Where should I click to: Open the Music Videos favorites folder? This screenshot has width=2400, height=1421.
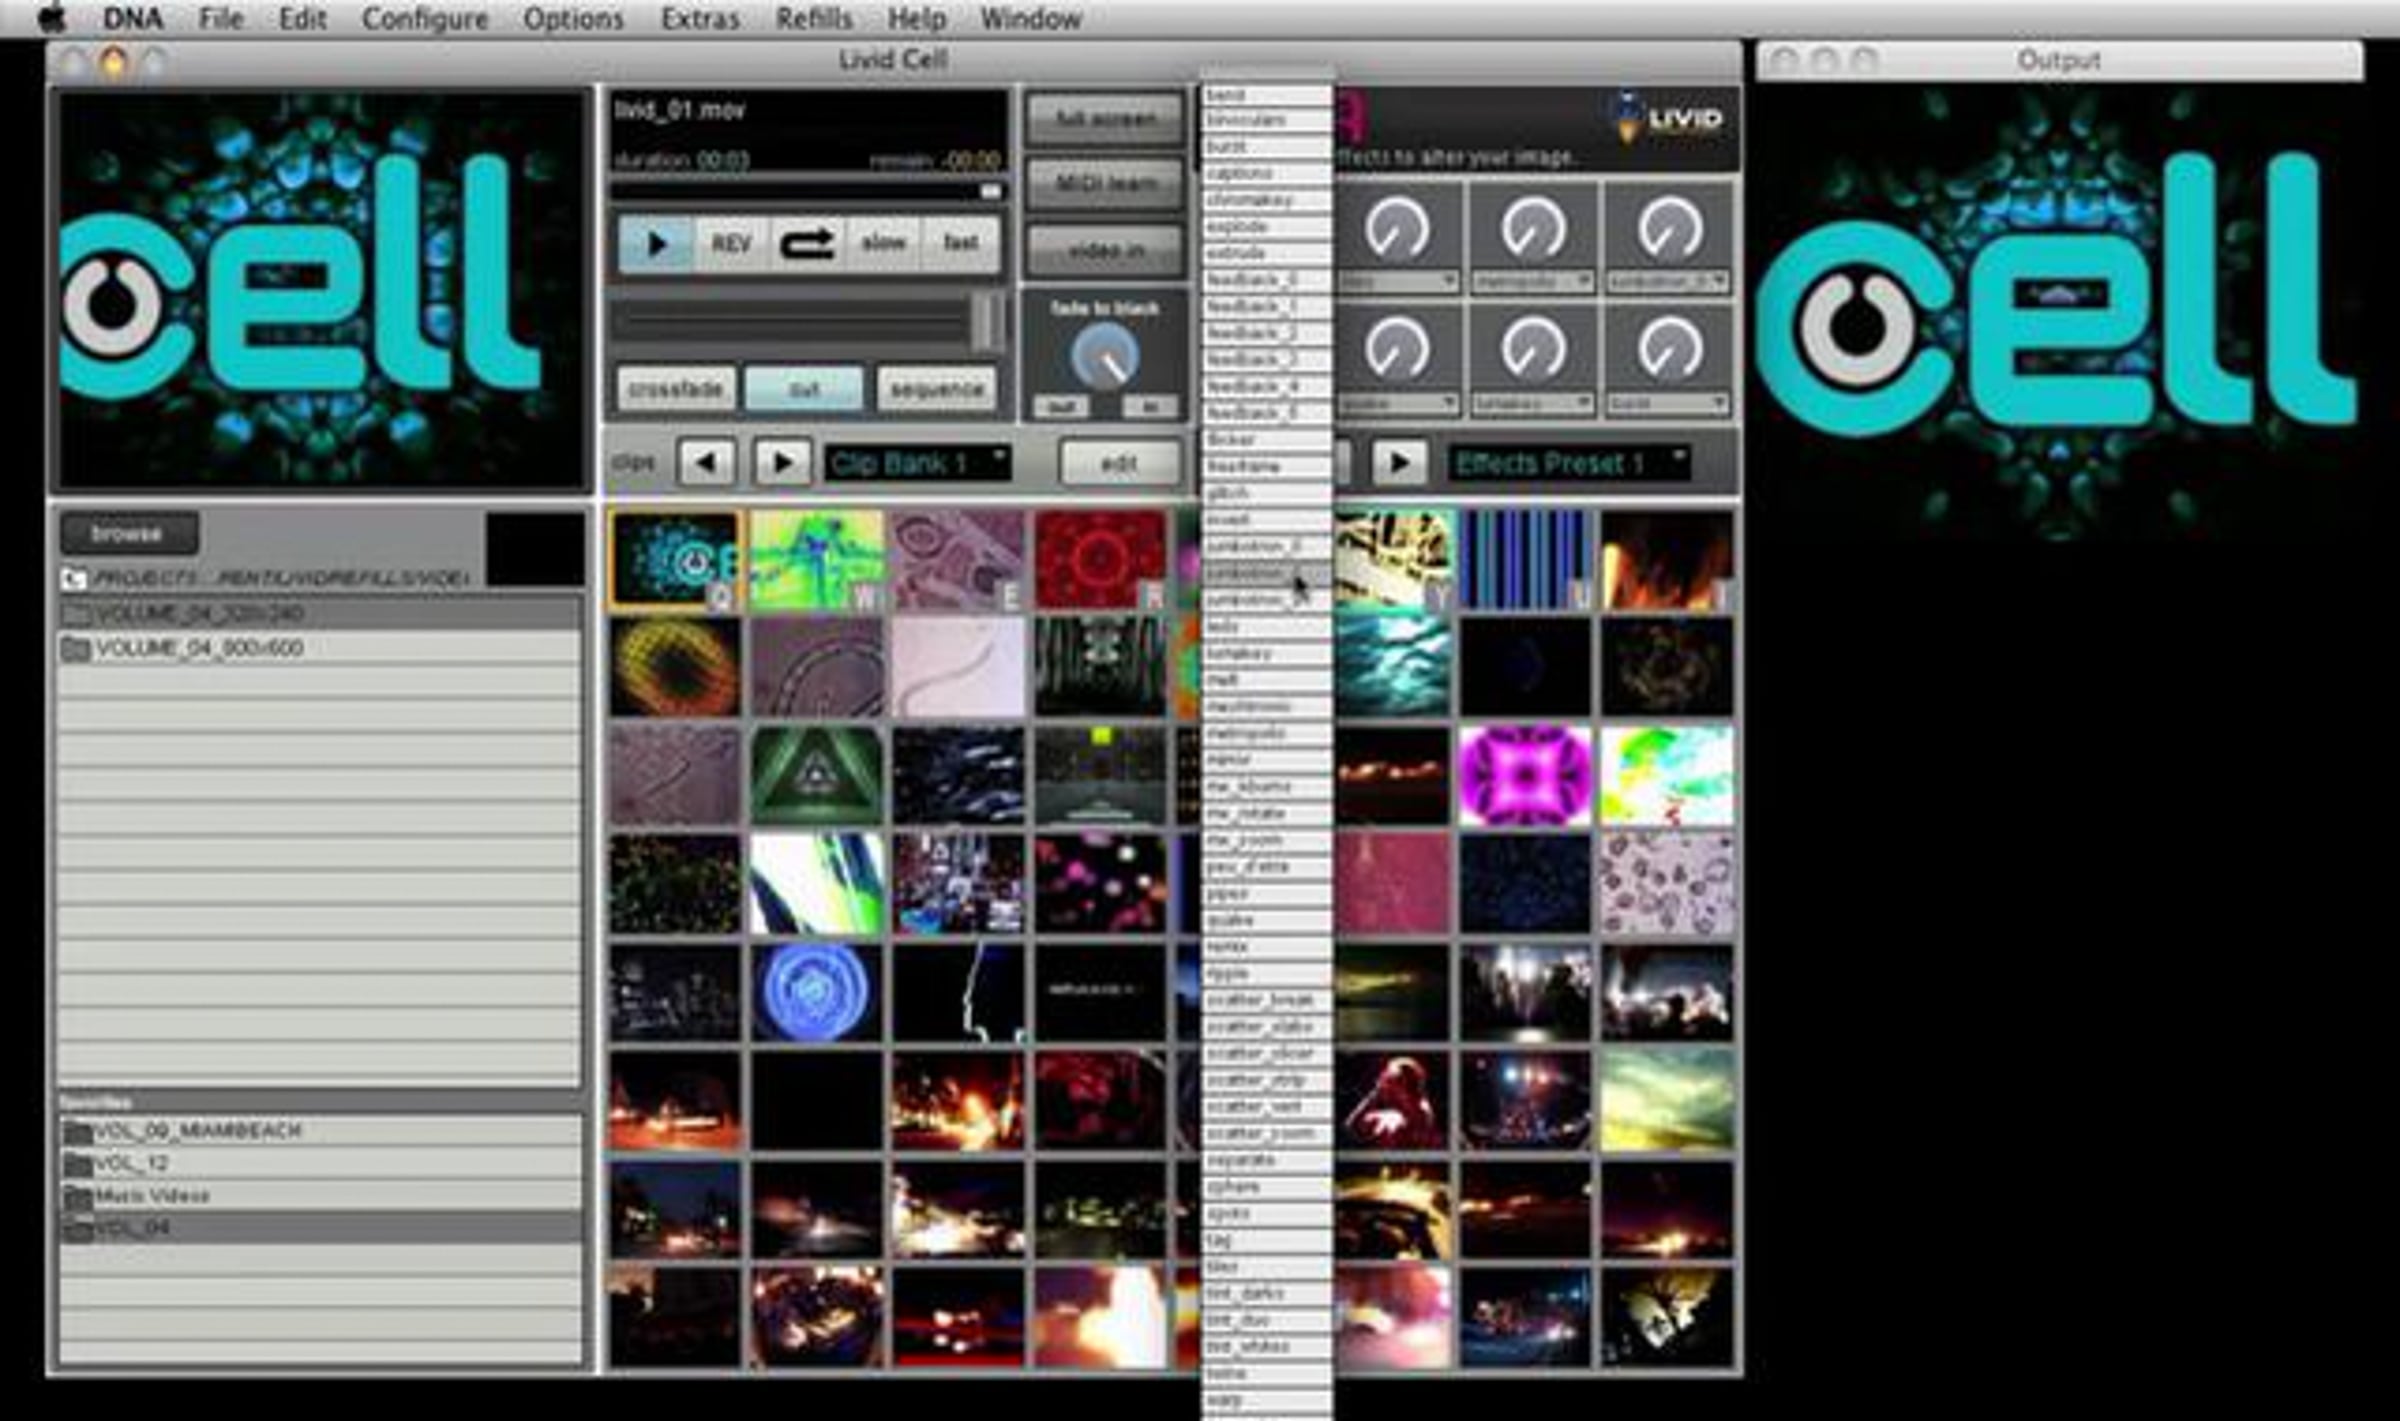coord(152,1196)
